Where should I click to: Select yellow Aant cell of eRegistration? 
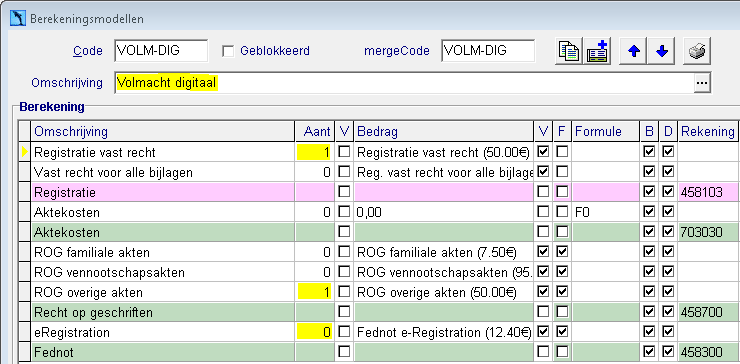pos(314,332)
